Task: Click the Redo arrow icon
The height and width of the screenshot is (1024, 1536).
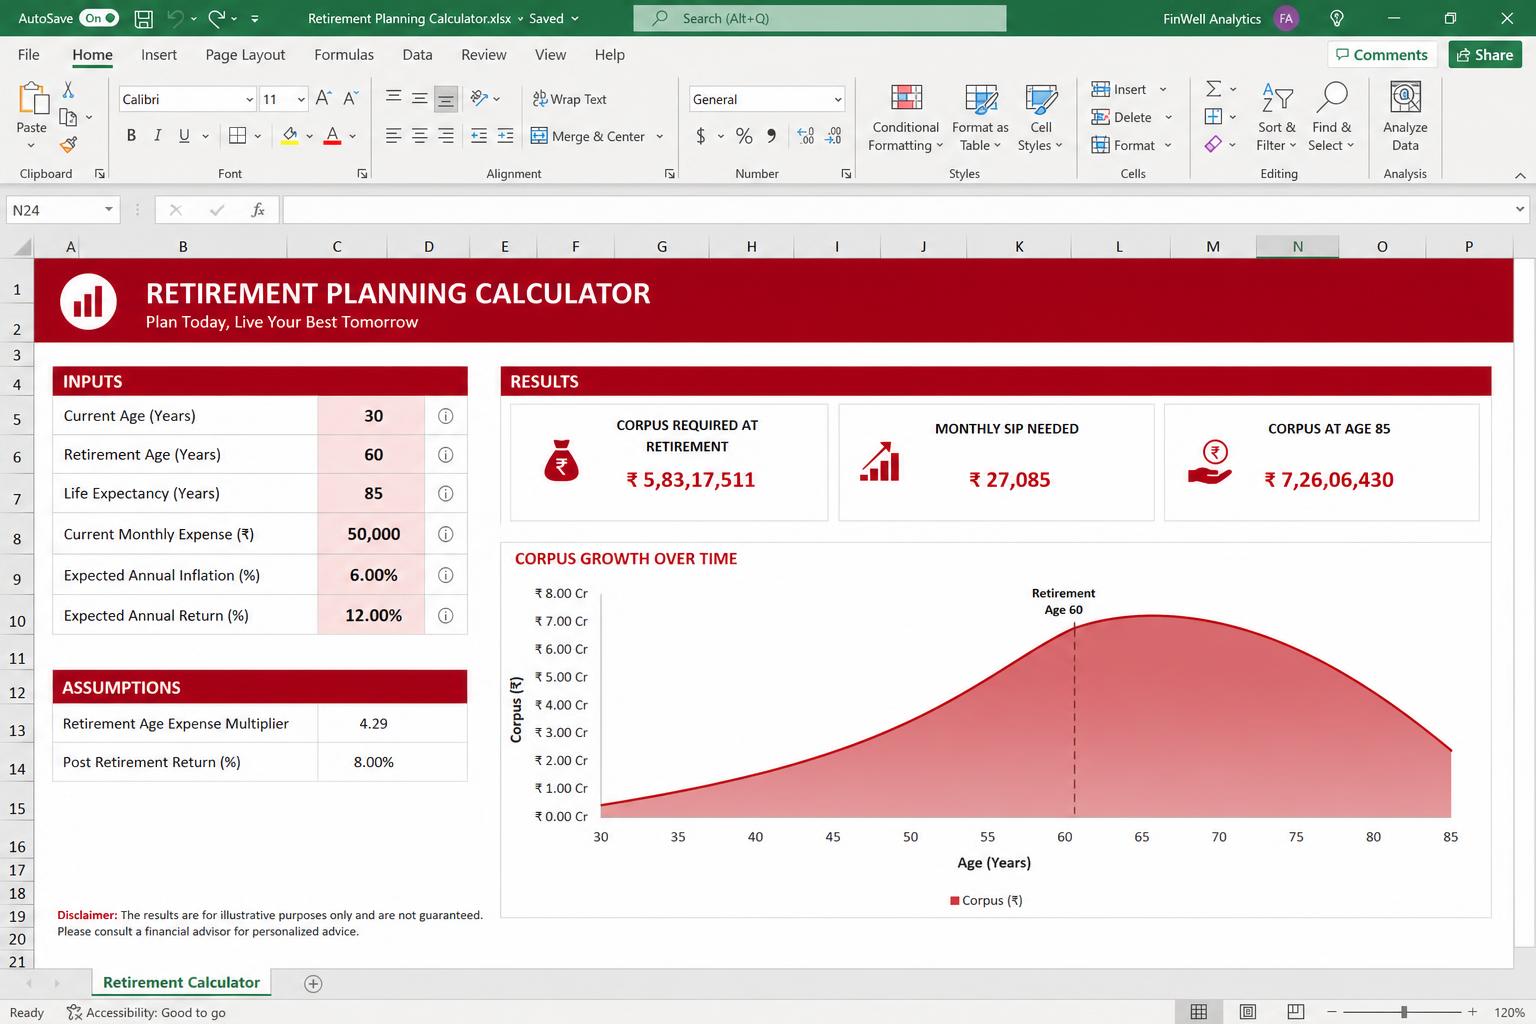Action: coord(217,18)
